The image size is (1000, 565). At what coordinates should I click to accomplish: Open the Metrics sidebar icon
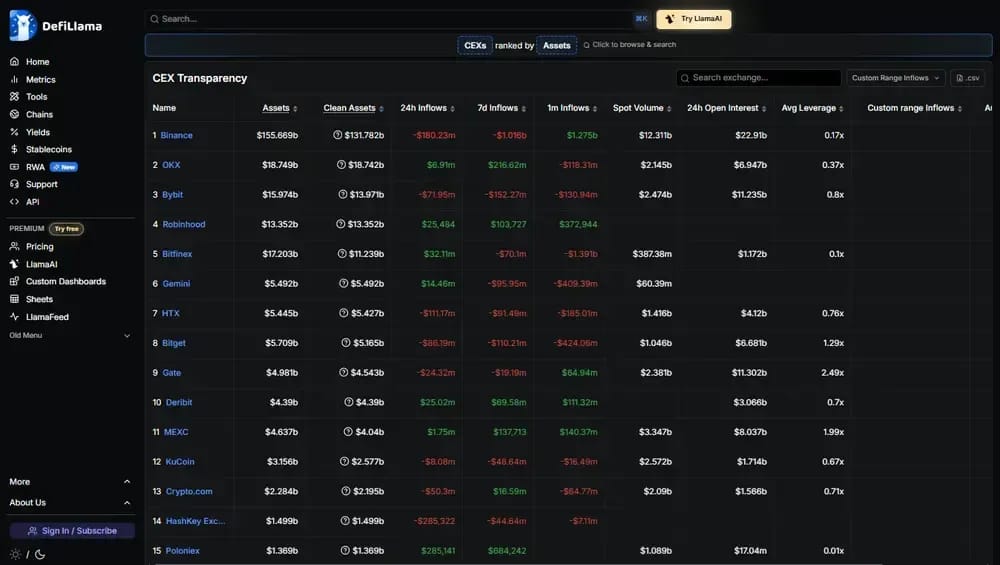[14, 80]
